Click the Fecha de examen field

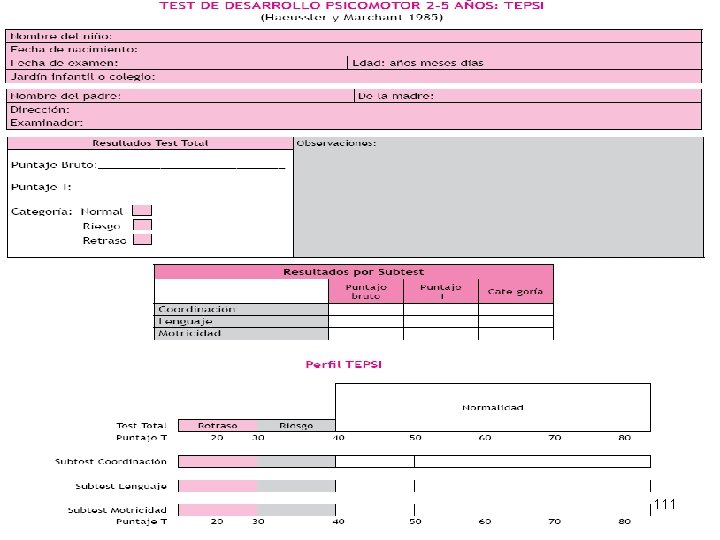pos(177,62)
